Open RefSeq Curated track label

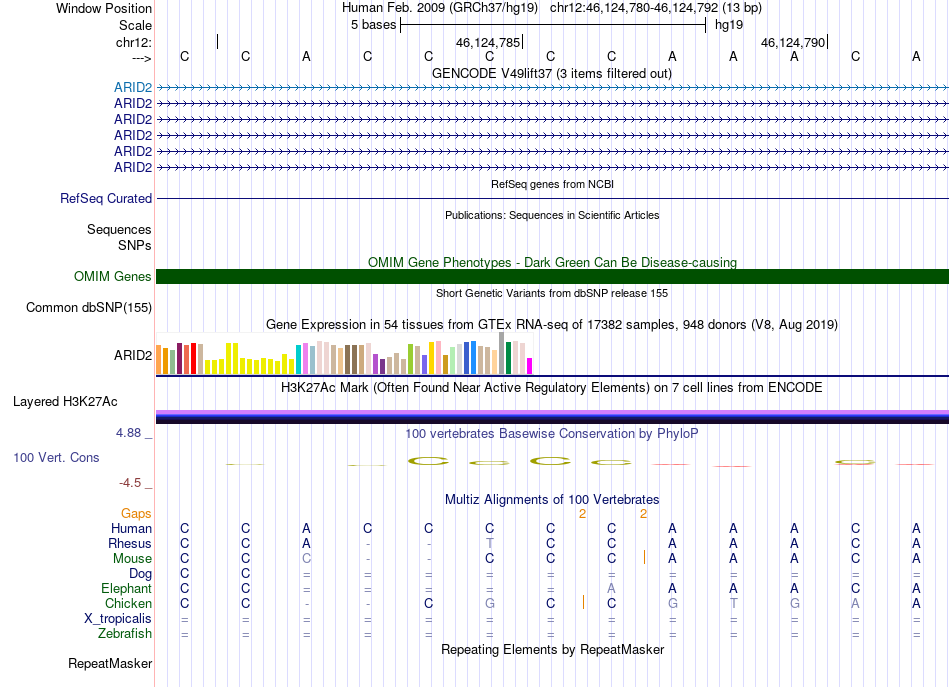point(106,198)
